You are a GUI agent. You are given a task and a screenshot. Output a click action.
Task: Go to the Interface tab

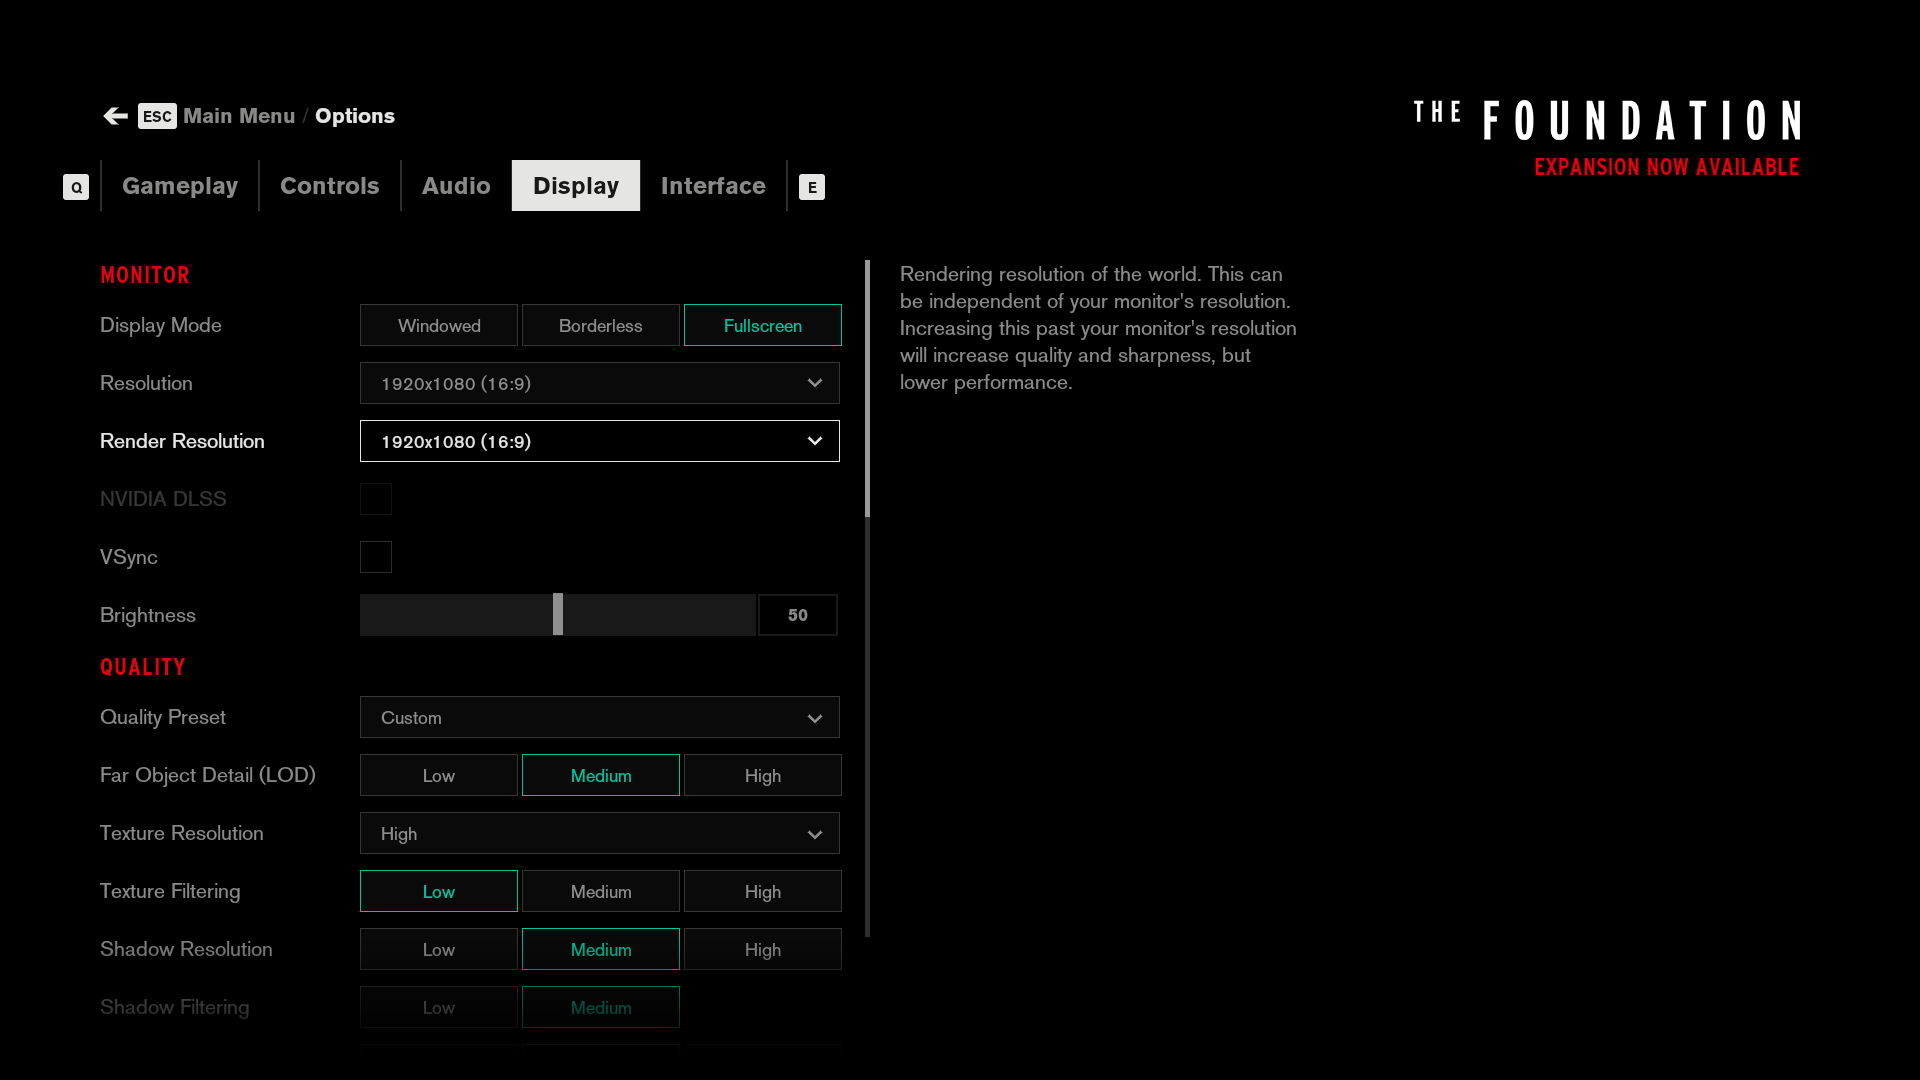click(x=713, y=186)
